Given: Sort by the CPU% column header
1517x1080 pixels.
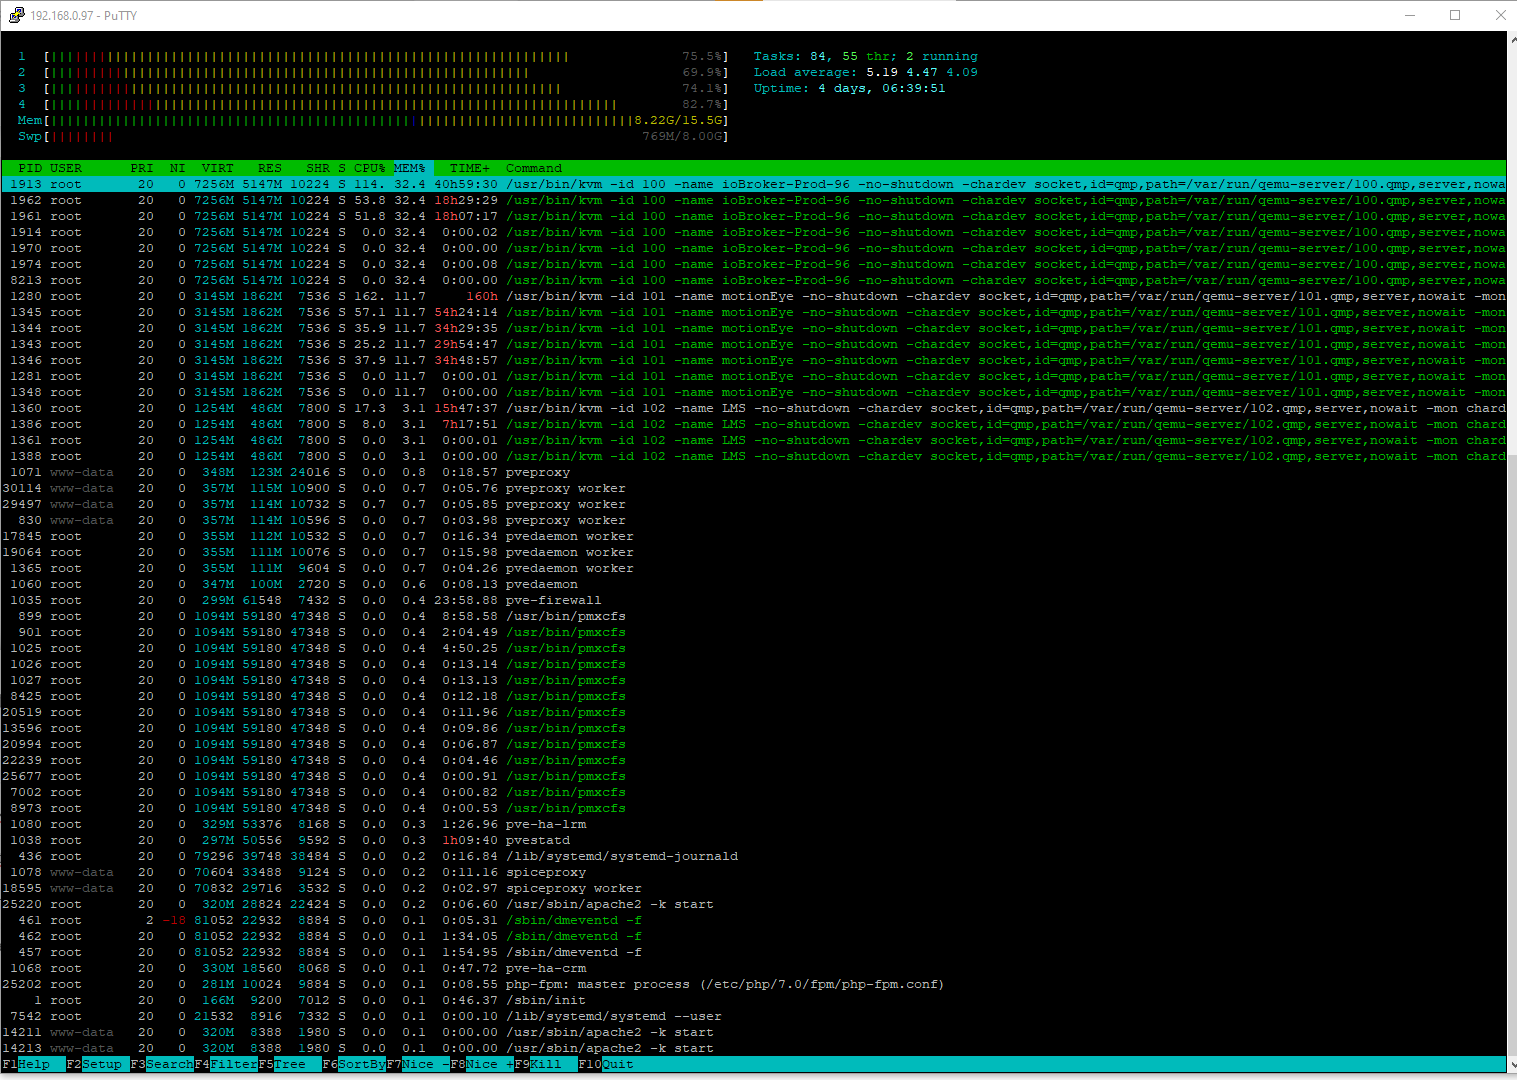Looking at the screenshot, I should pyautogui.click(x=370, y=168).
